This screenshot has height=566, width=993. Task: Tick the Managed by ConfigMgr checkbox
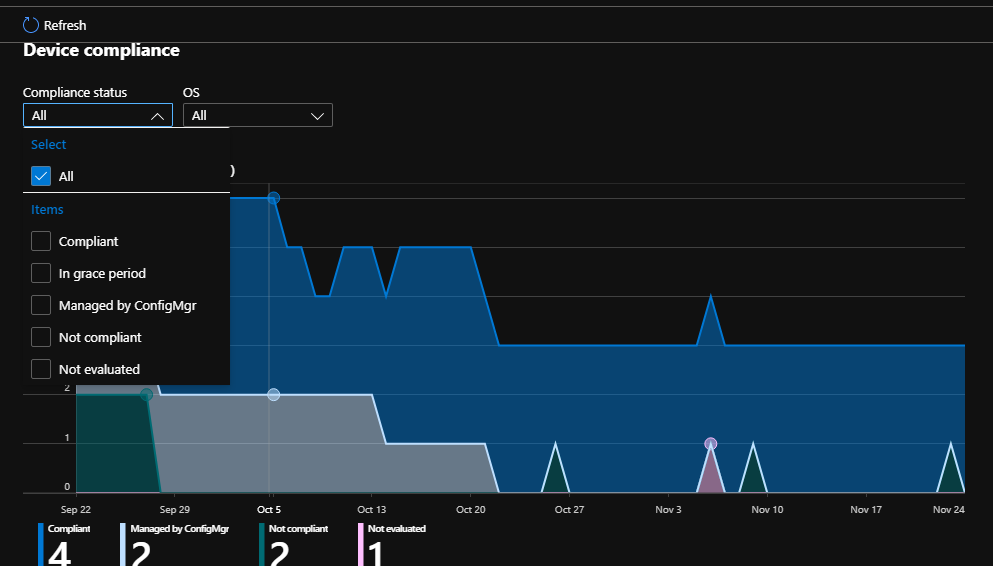tap(41, 305)
